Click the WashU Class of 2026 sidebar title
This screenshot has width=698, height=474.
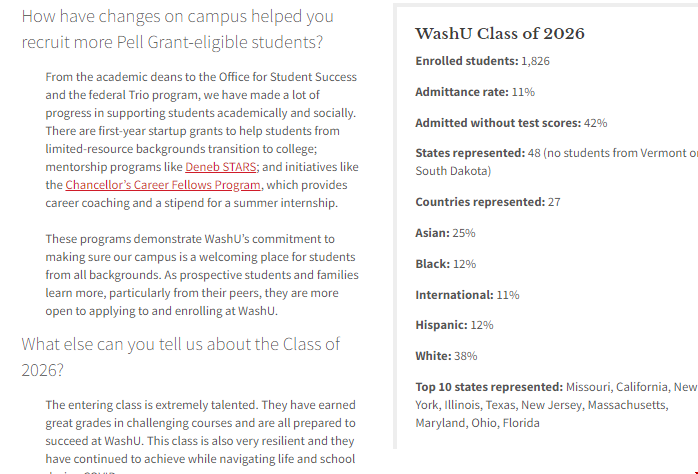(x=499, y=34)
